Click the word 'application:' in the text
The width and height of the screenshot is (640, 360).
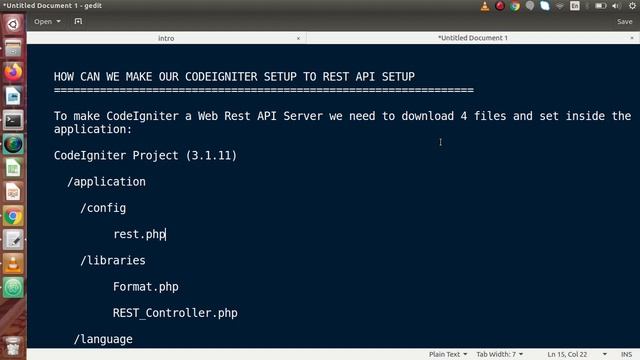pyautogui.click(x=93, y=129)
